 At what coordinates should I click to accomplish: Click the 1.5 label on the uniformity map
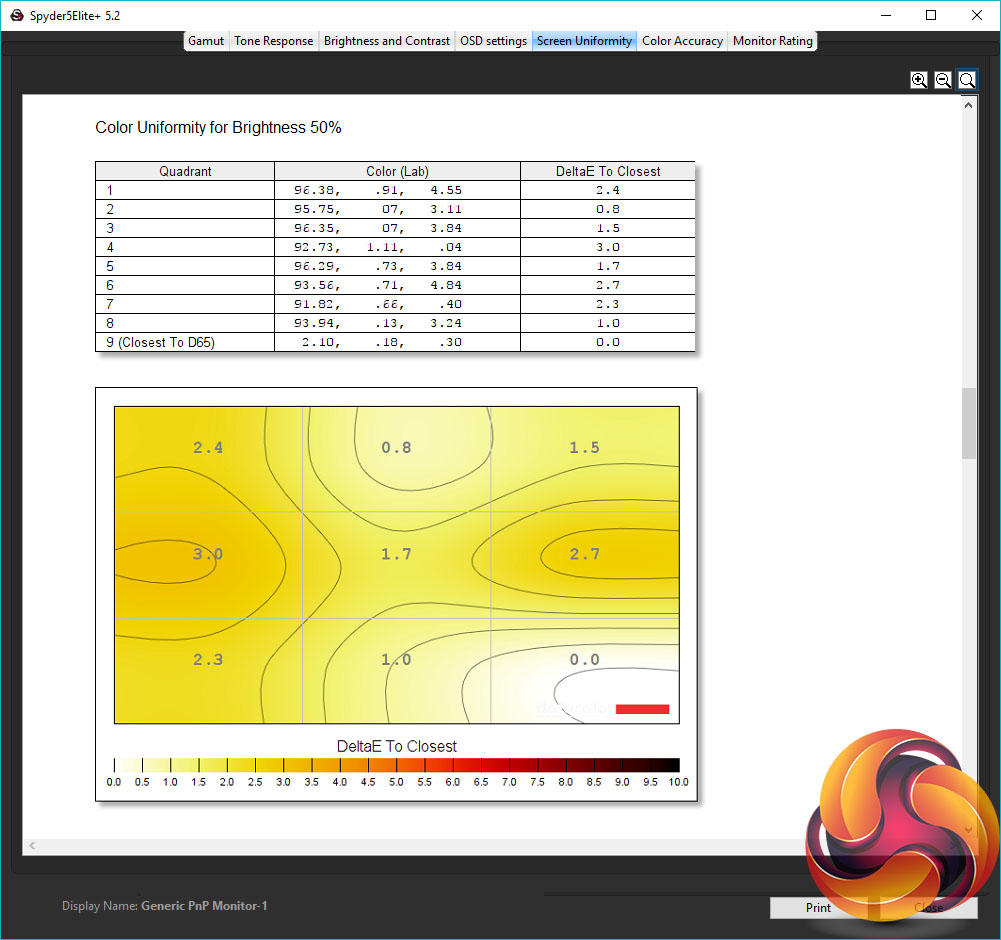point(585,448)
